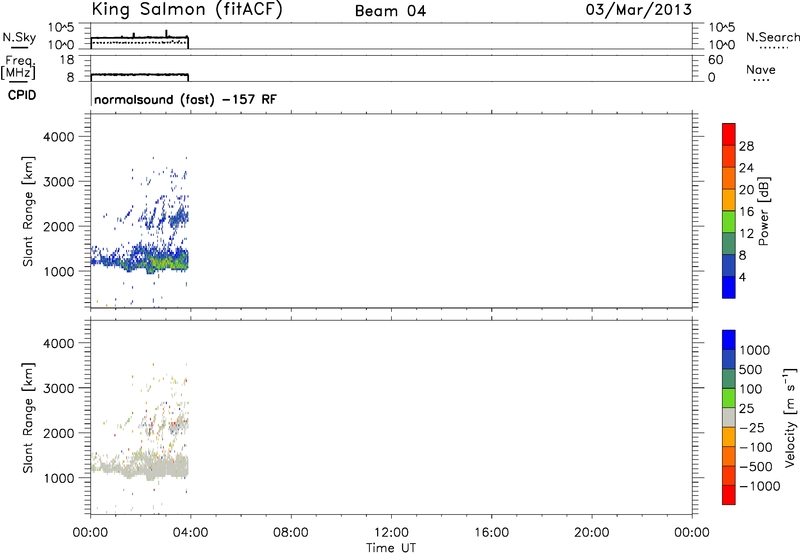
Task: Click the 4000 tick on power panel axis
Action: click(x=59, y=137)
